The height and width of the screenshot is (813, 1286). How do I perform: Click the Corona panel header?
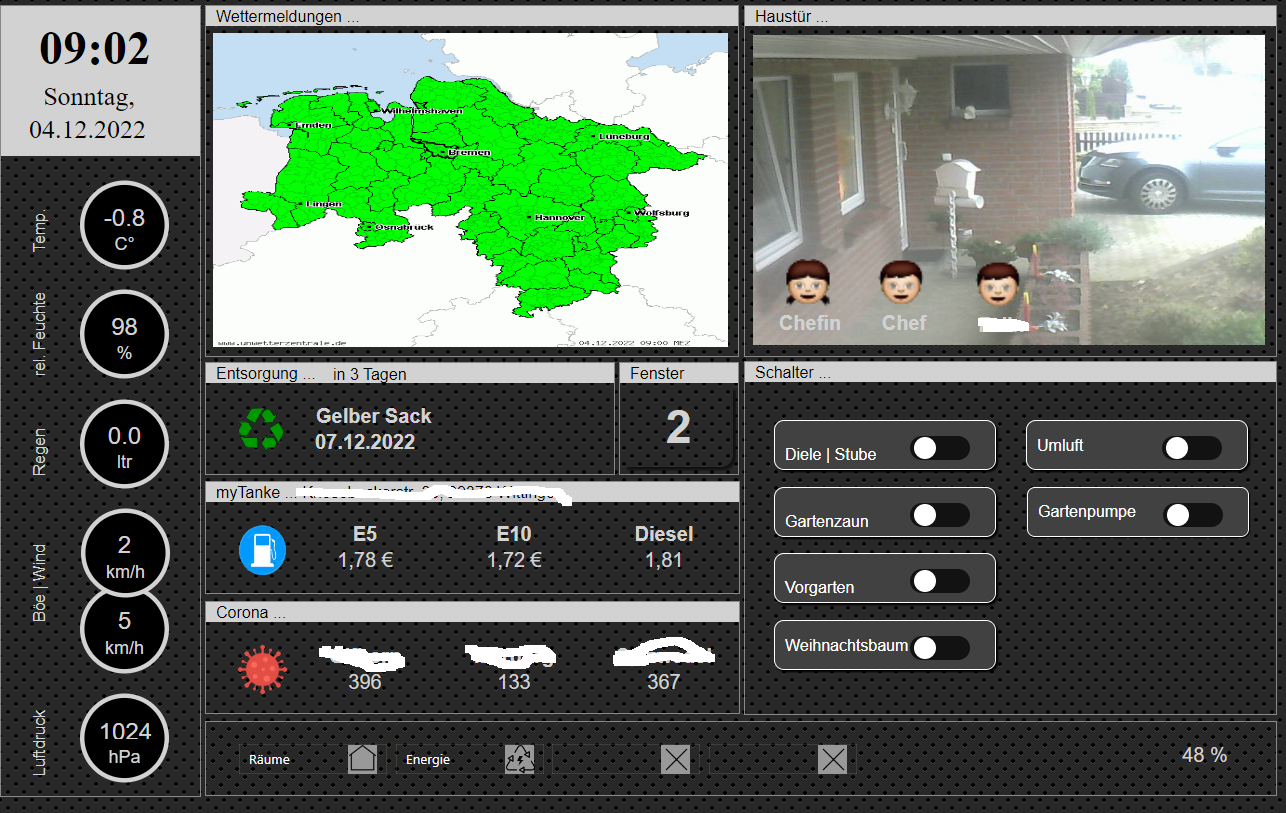point(472,612)
